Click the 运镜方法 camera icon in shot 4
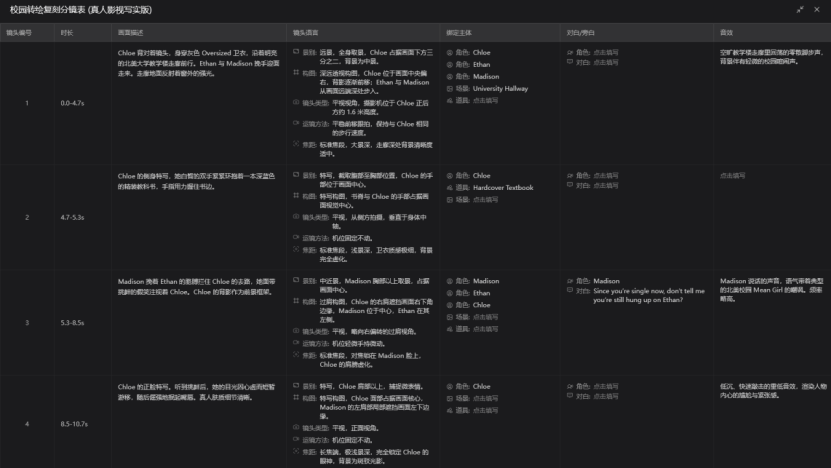The image size is (831, 468). 296,439
